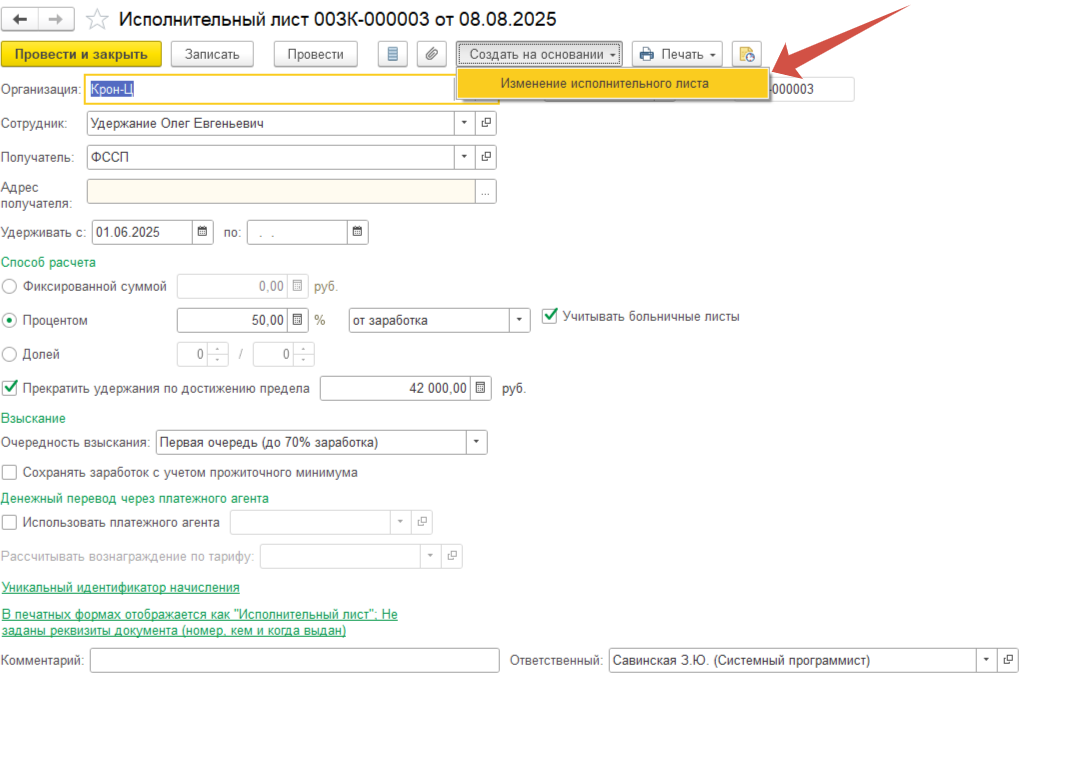1072x759 pixels.
Task: Add document to favorites with star
Action: coord(97,19)
